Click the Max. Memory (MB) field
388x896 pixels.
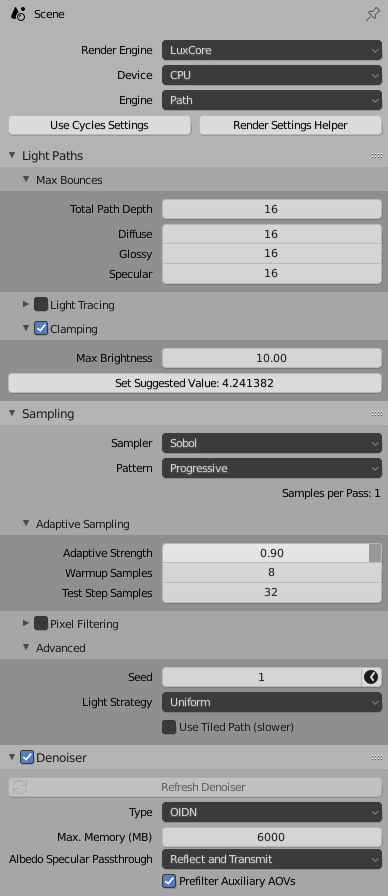pos(271,837)
